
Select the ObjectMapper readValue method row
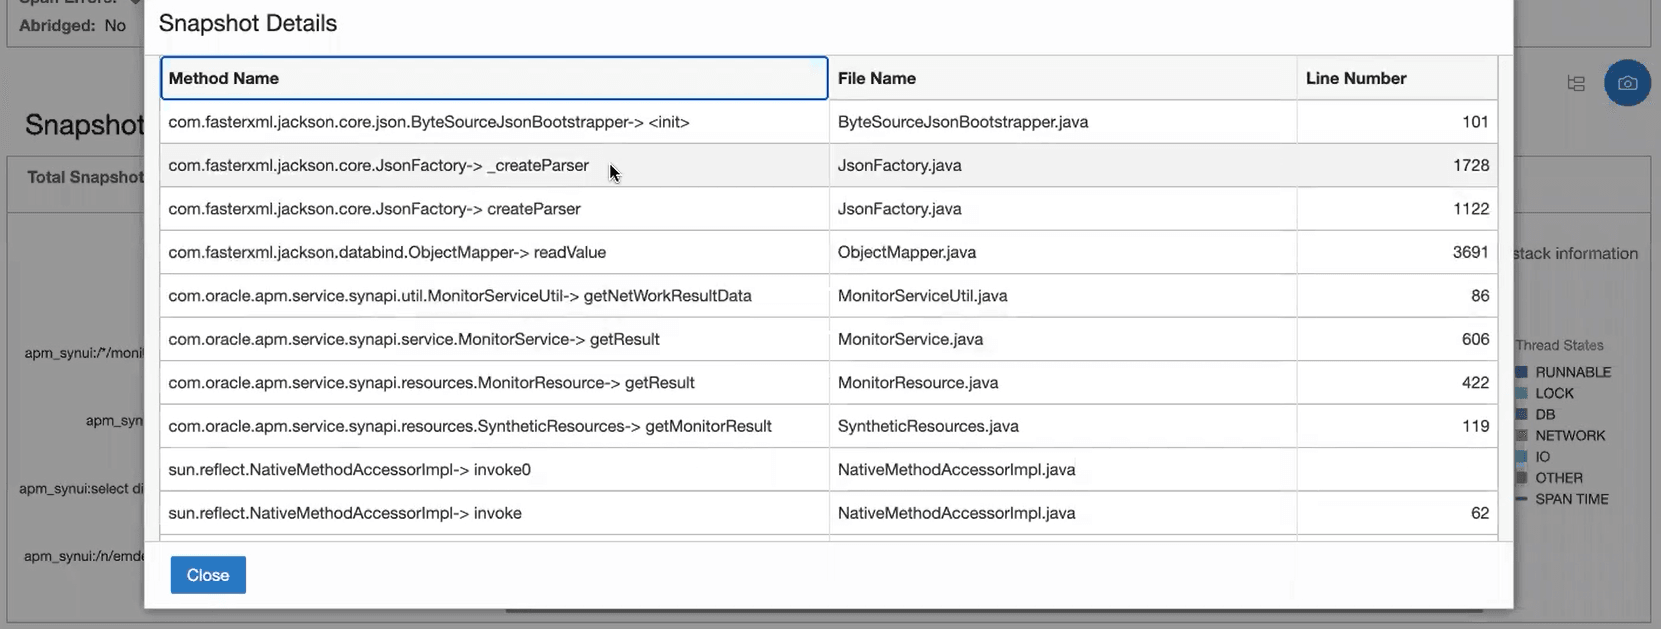387,253
